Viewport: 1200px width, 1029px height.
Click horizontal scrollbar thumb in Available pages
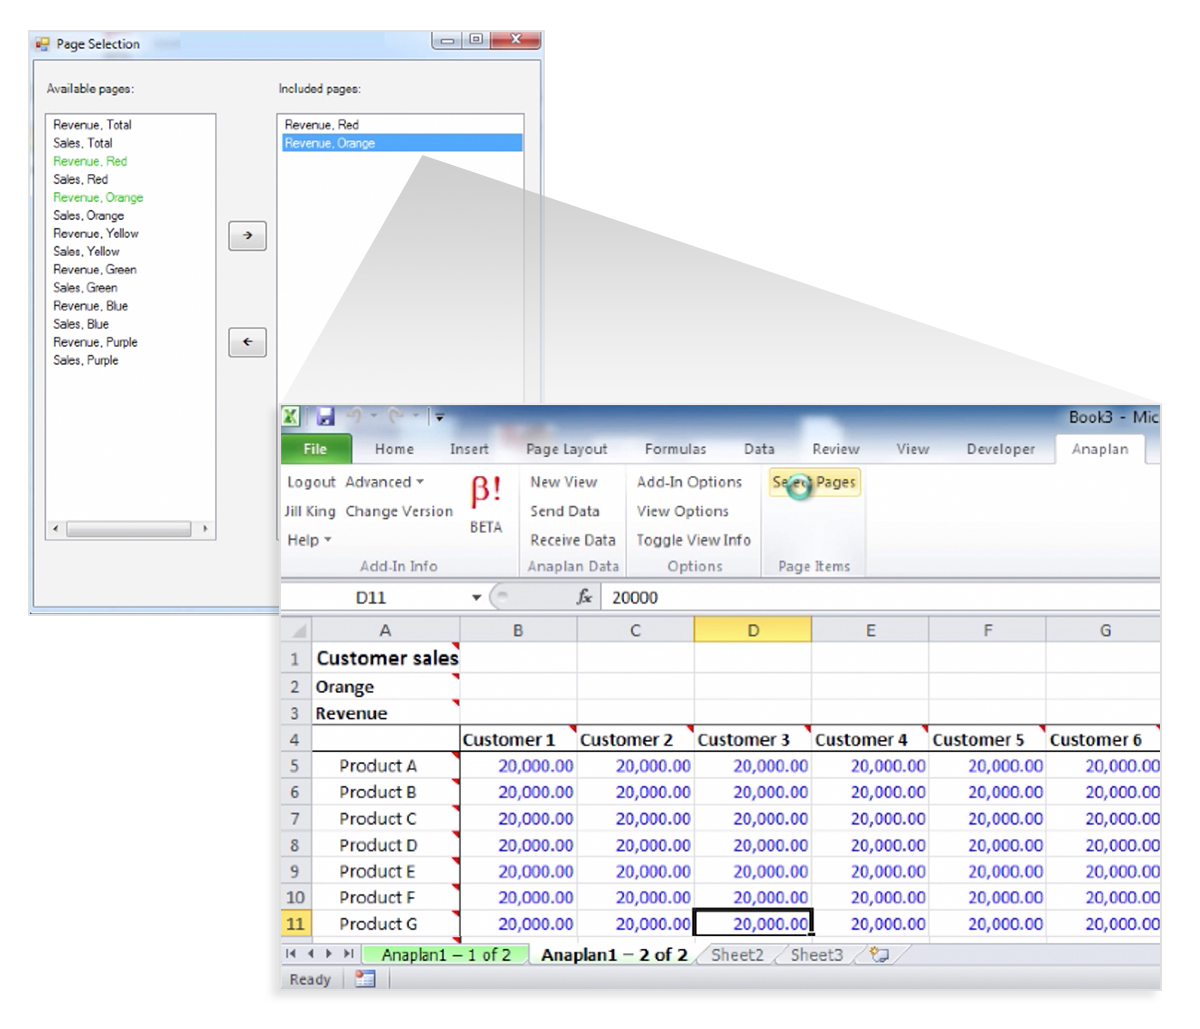[128, 528]
